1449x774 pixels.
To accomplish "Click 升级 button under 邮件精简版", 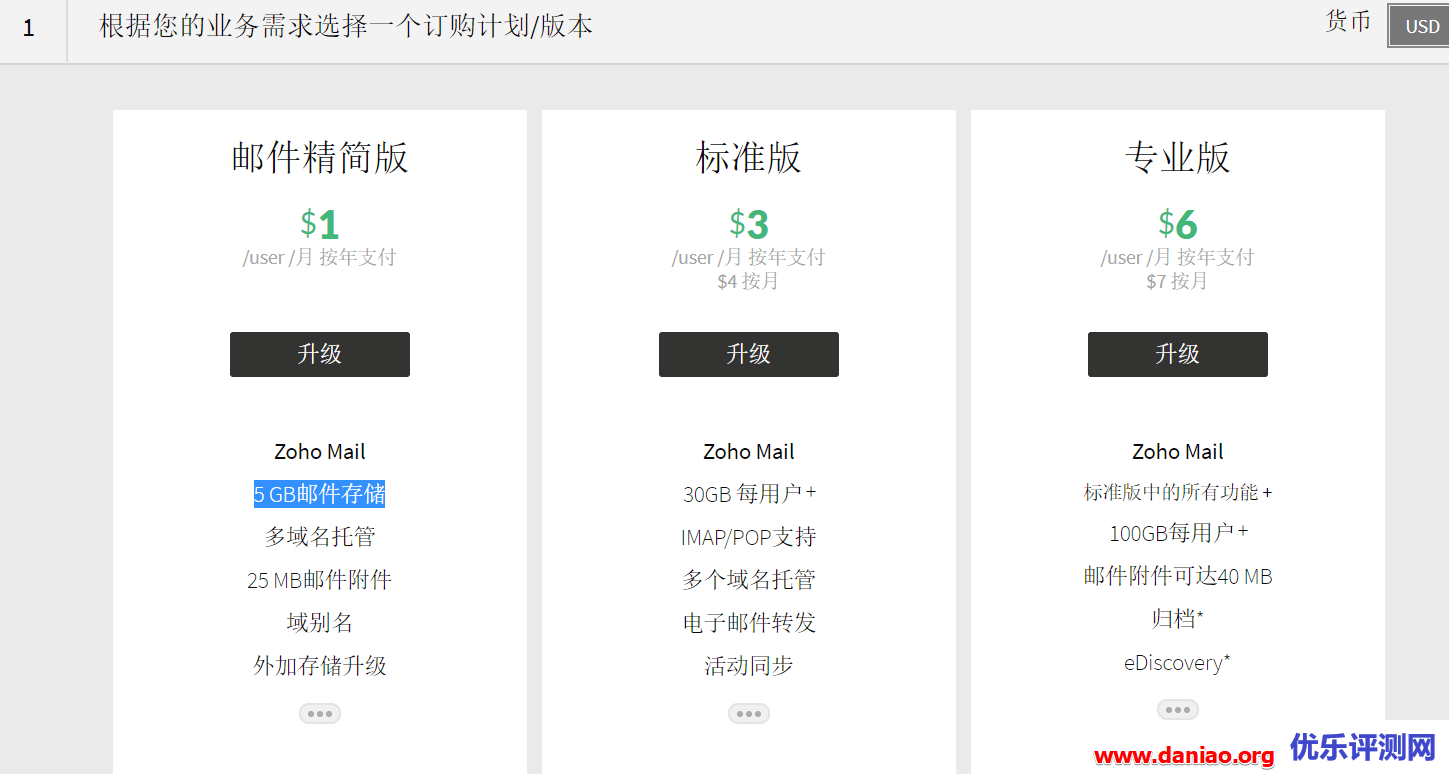I will [319, 354].
